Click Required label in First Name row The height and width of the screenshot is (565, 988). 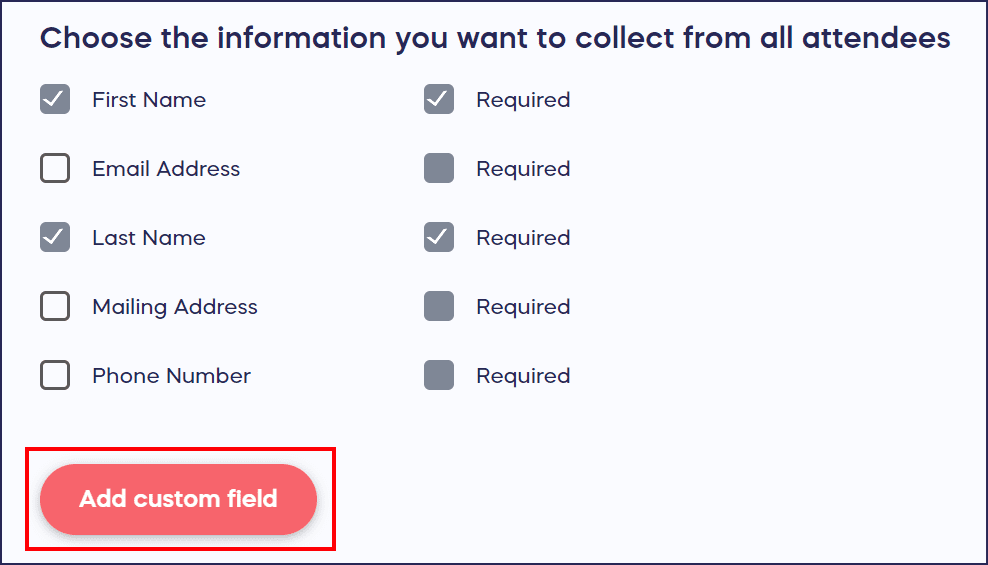click(523, 100)
